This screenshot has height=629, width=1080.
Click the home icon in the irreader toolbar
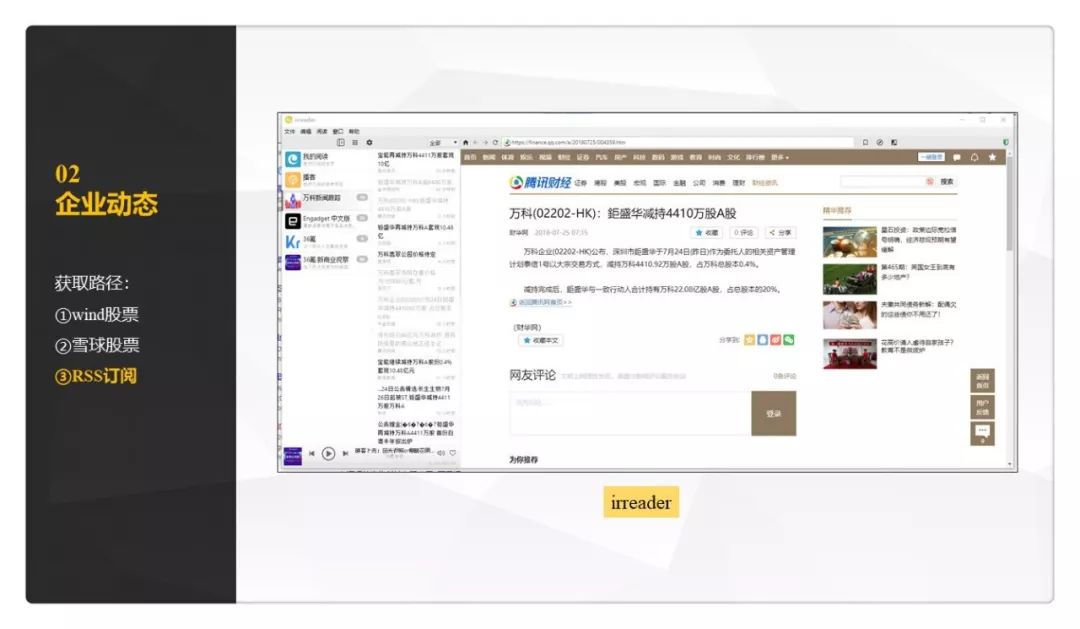[x=466, y=141]
